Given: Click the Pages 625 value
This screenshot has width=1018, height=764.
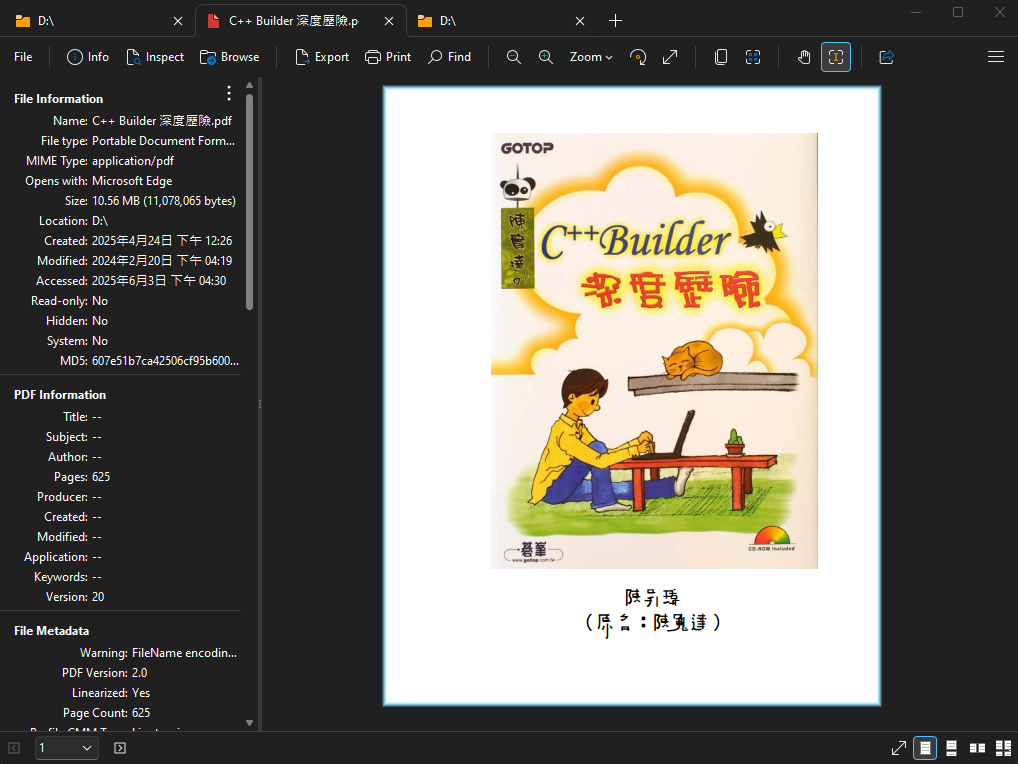Looking at the screenshot, I should pyautogui.click(x=101, y=477).
